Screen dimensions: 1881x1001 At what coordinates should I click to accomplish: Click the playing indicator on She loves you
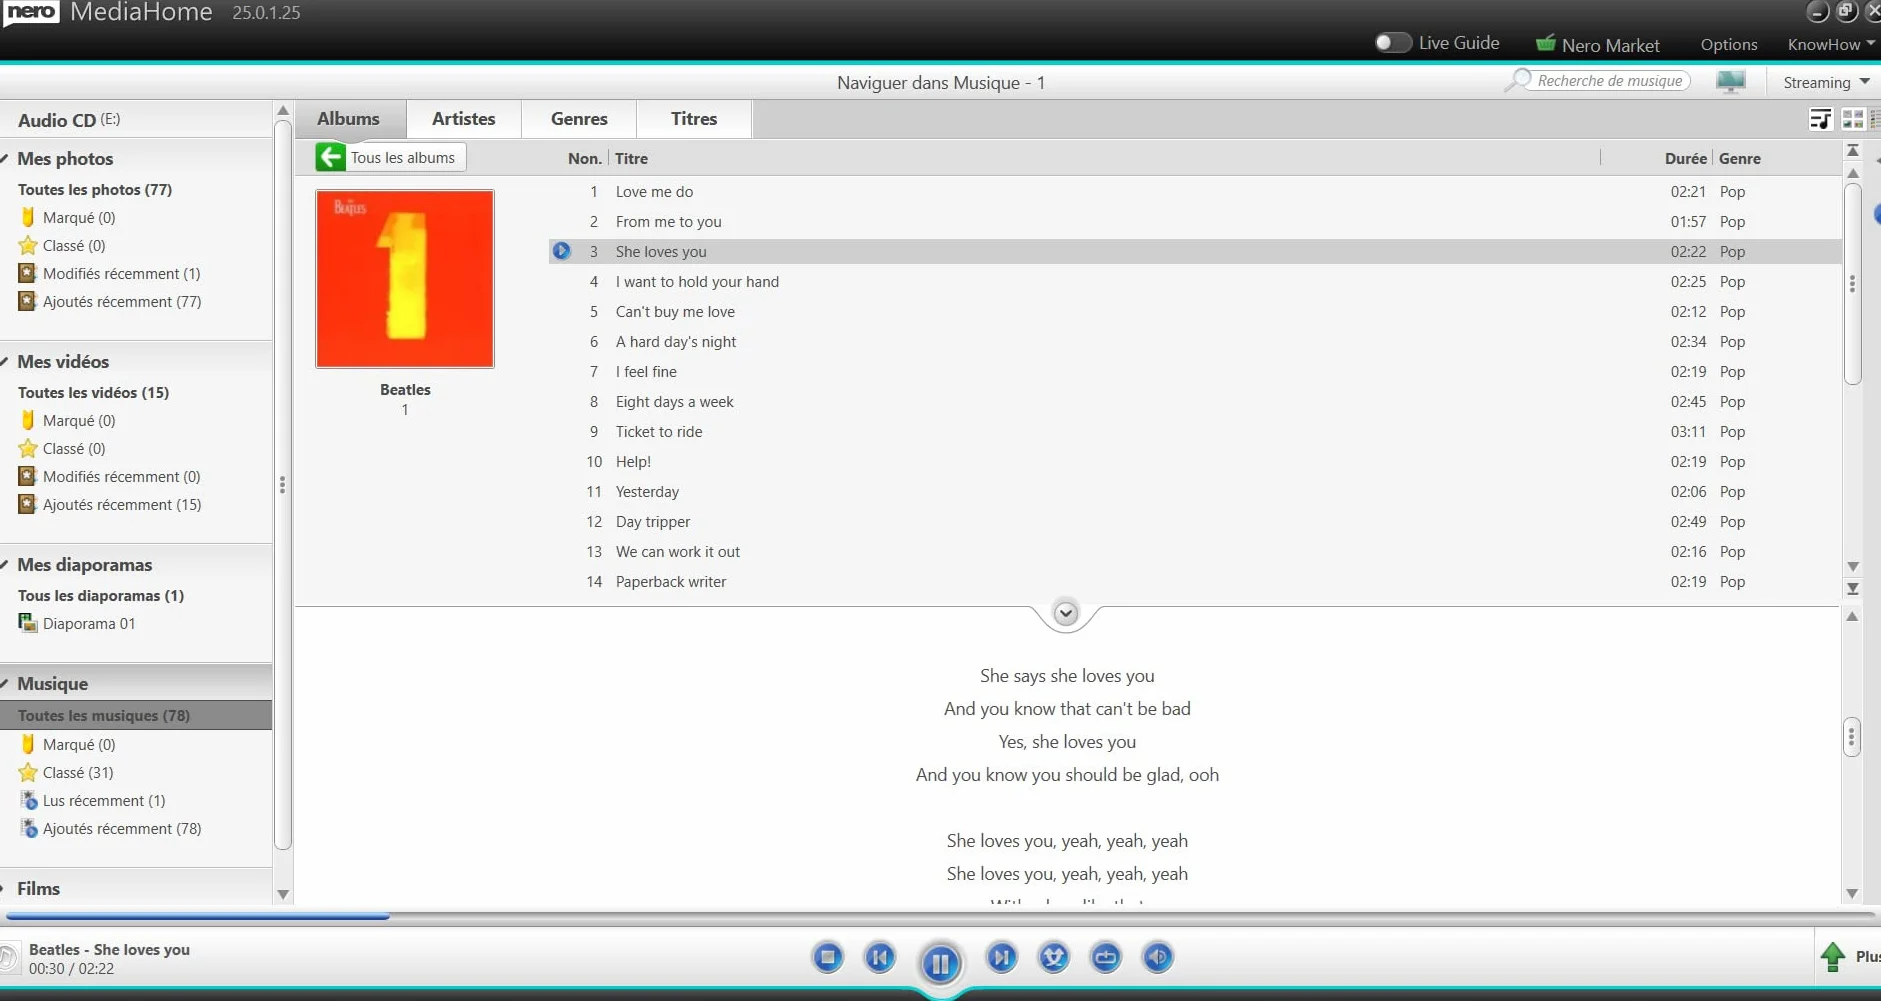click(562, 251)
